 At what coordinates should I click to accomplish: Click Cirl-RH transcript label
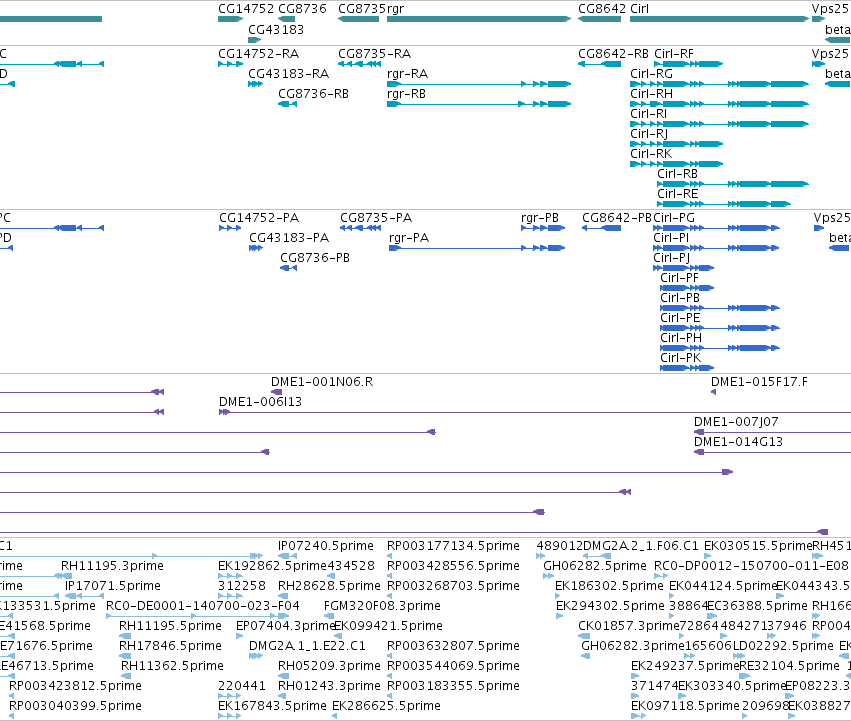651,94
